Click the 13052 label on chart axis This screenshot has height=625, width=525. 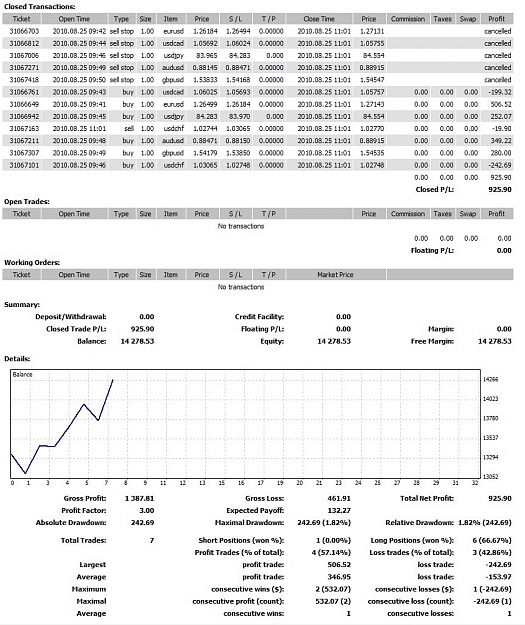tap(491, 476)
